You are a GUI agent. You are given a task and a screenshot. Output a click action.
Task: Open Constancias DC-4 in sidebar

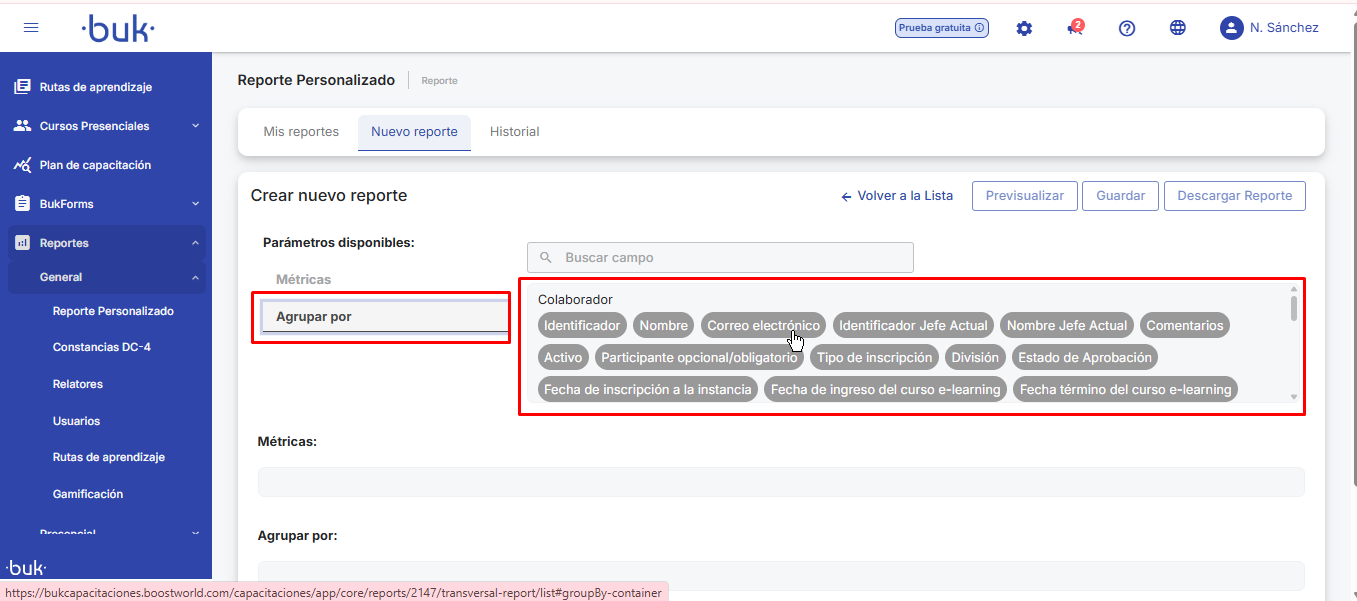[101, 347]
